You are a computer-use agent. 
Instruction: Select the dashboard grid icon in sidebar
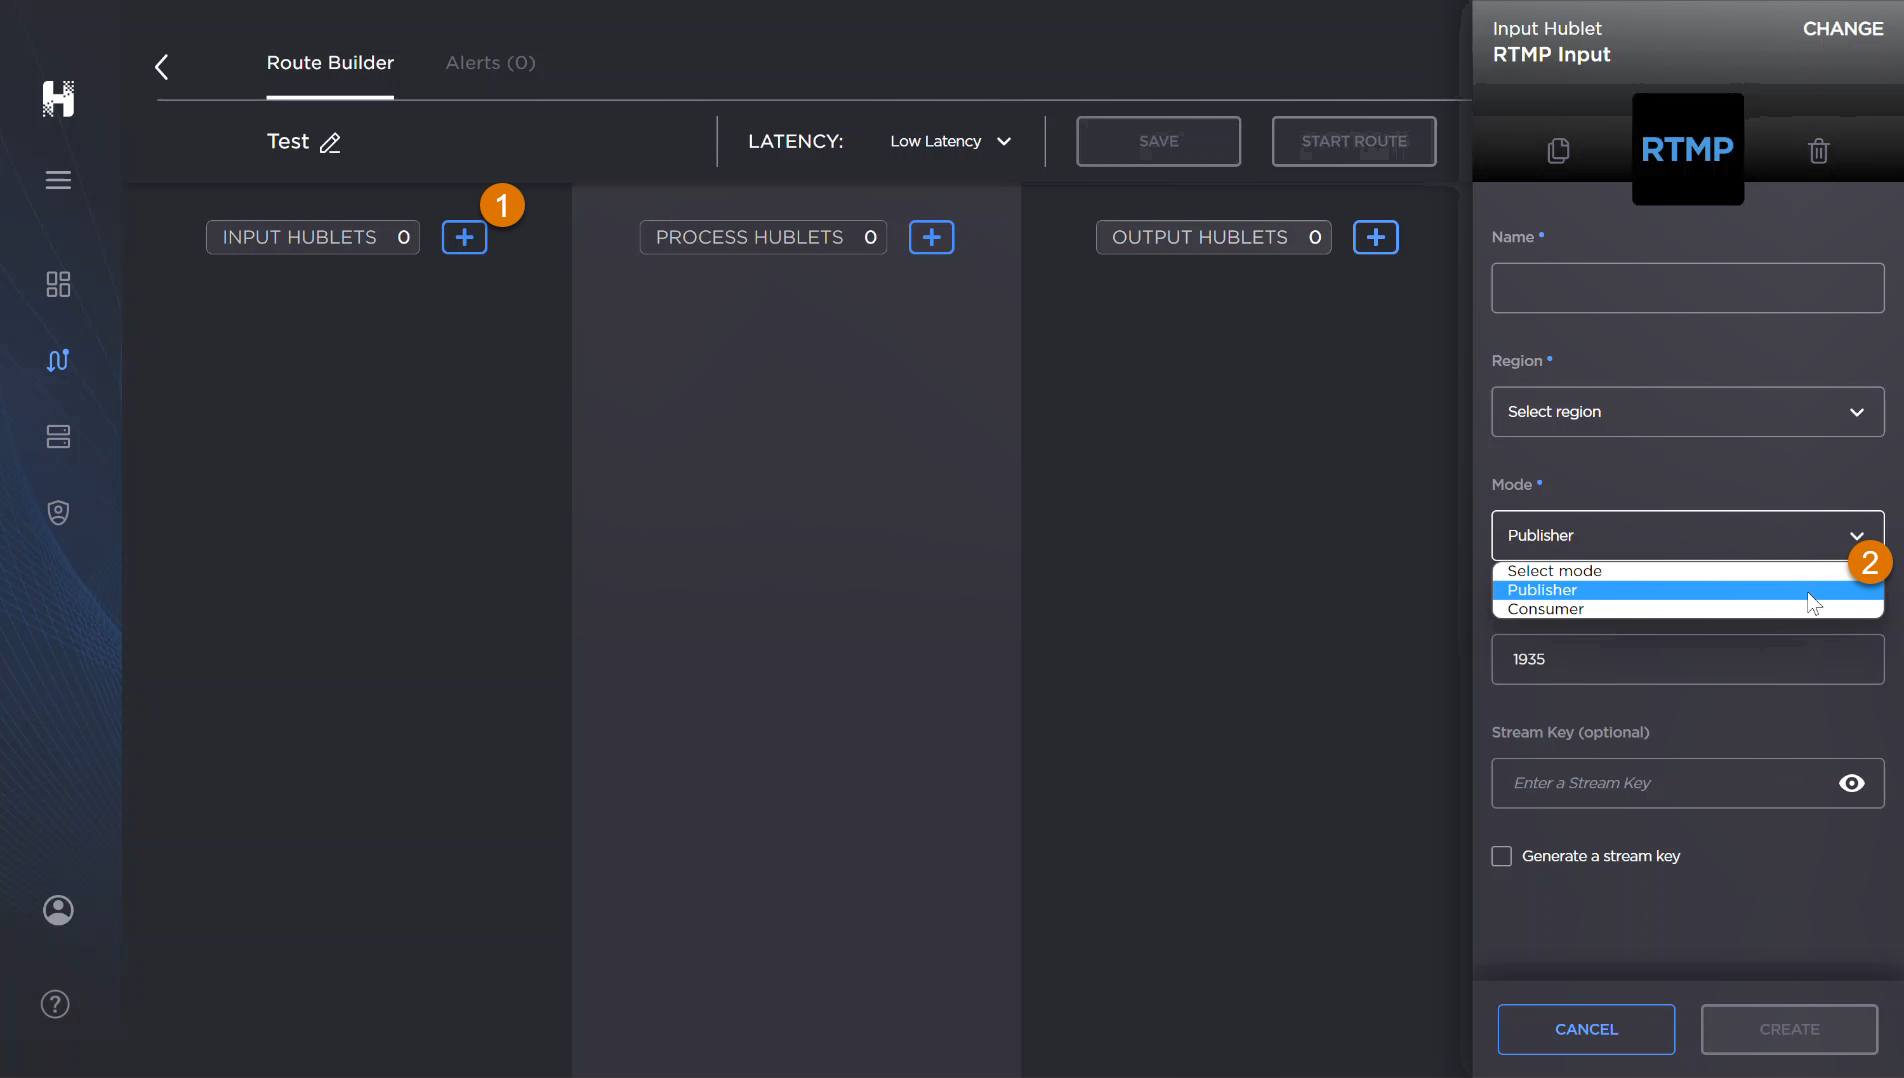[x=57, y=284]
